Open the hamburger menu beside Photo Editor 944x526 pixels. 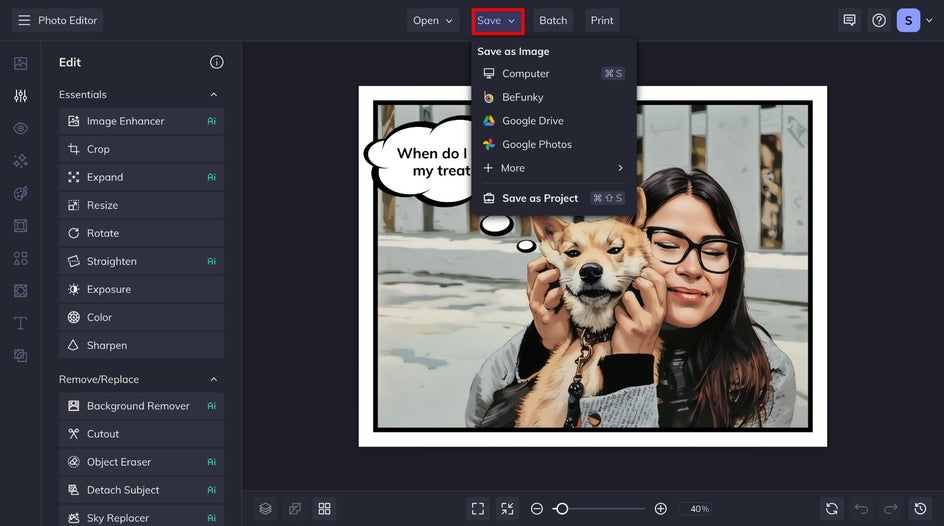point(24,20)
